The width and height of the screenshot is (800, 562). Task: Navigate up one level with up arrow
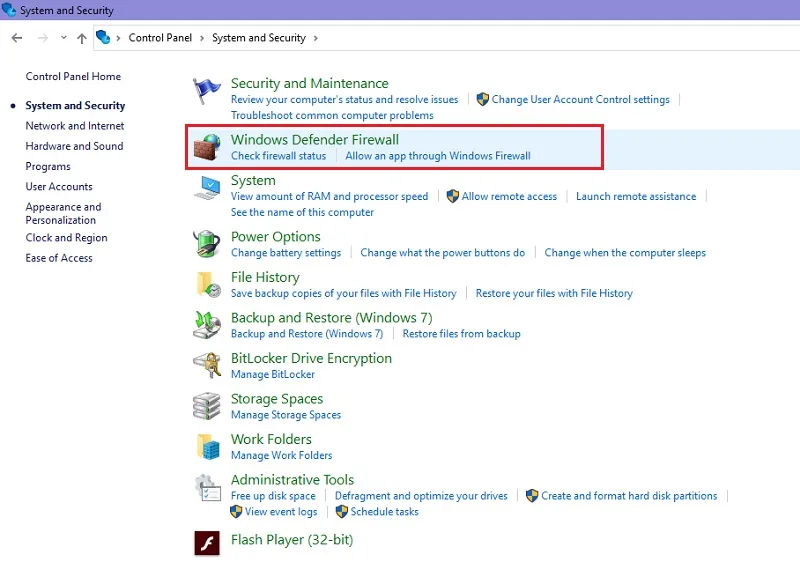tap(82, 38)
